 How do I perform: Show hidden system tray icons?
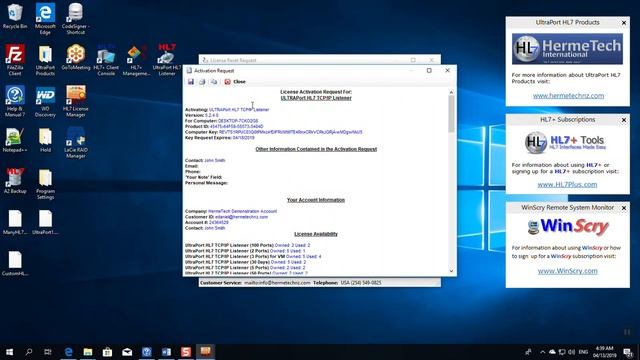542,352
